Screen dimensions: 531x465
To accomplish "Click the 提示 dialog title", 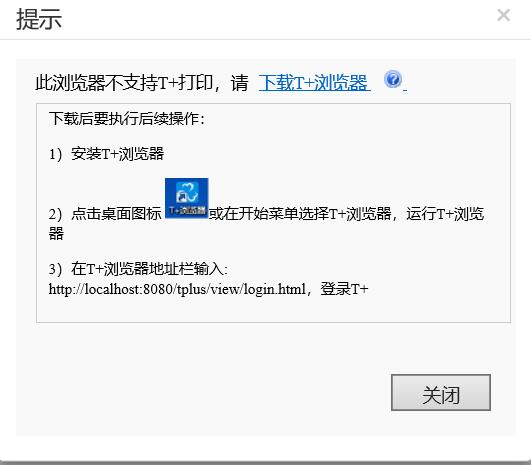I will click(x=39, y=19).
